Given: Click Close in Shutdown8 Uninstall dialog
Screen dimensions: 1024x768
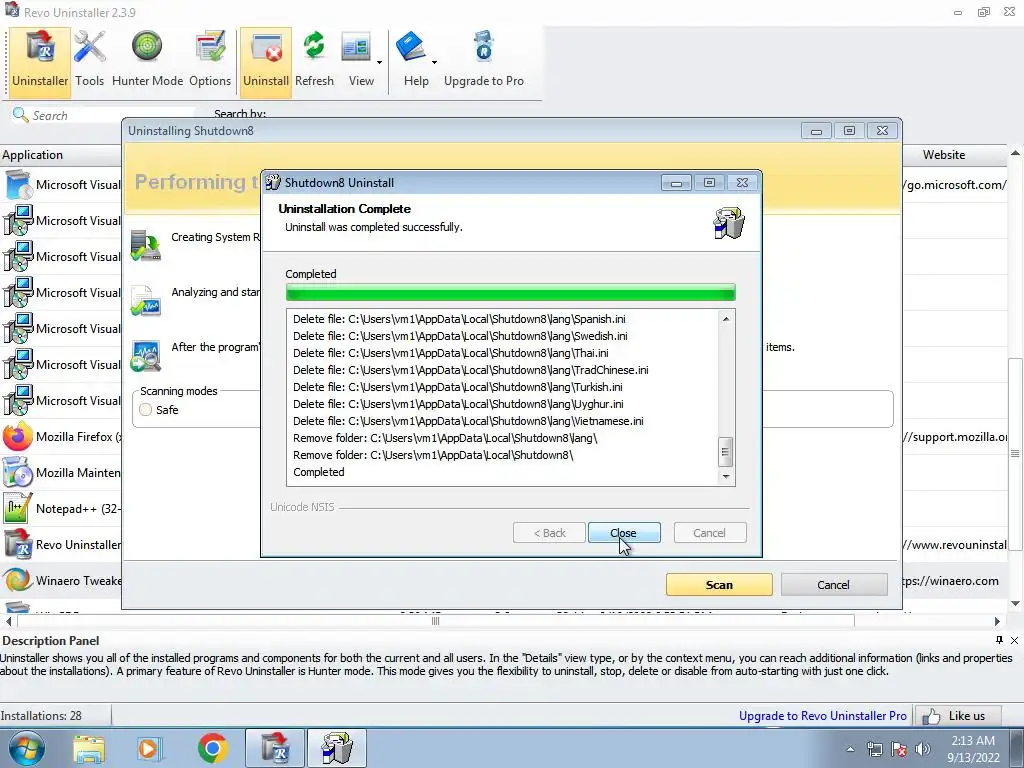Looking at the screenshot, I should [x=624, y=533].
